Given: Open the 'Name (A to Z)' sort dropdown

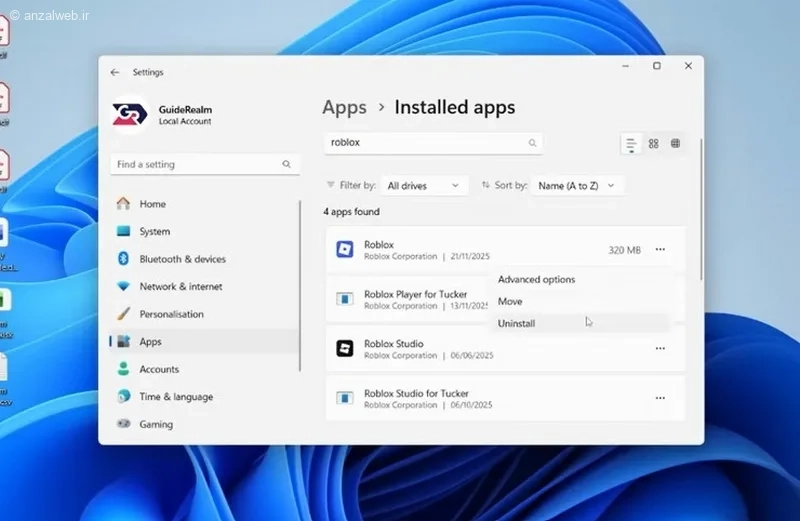Looking at the screenshot, I should pyautogui.click(x=577, y=186).
